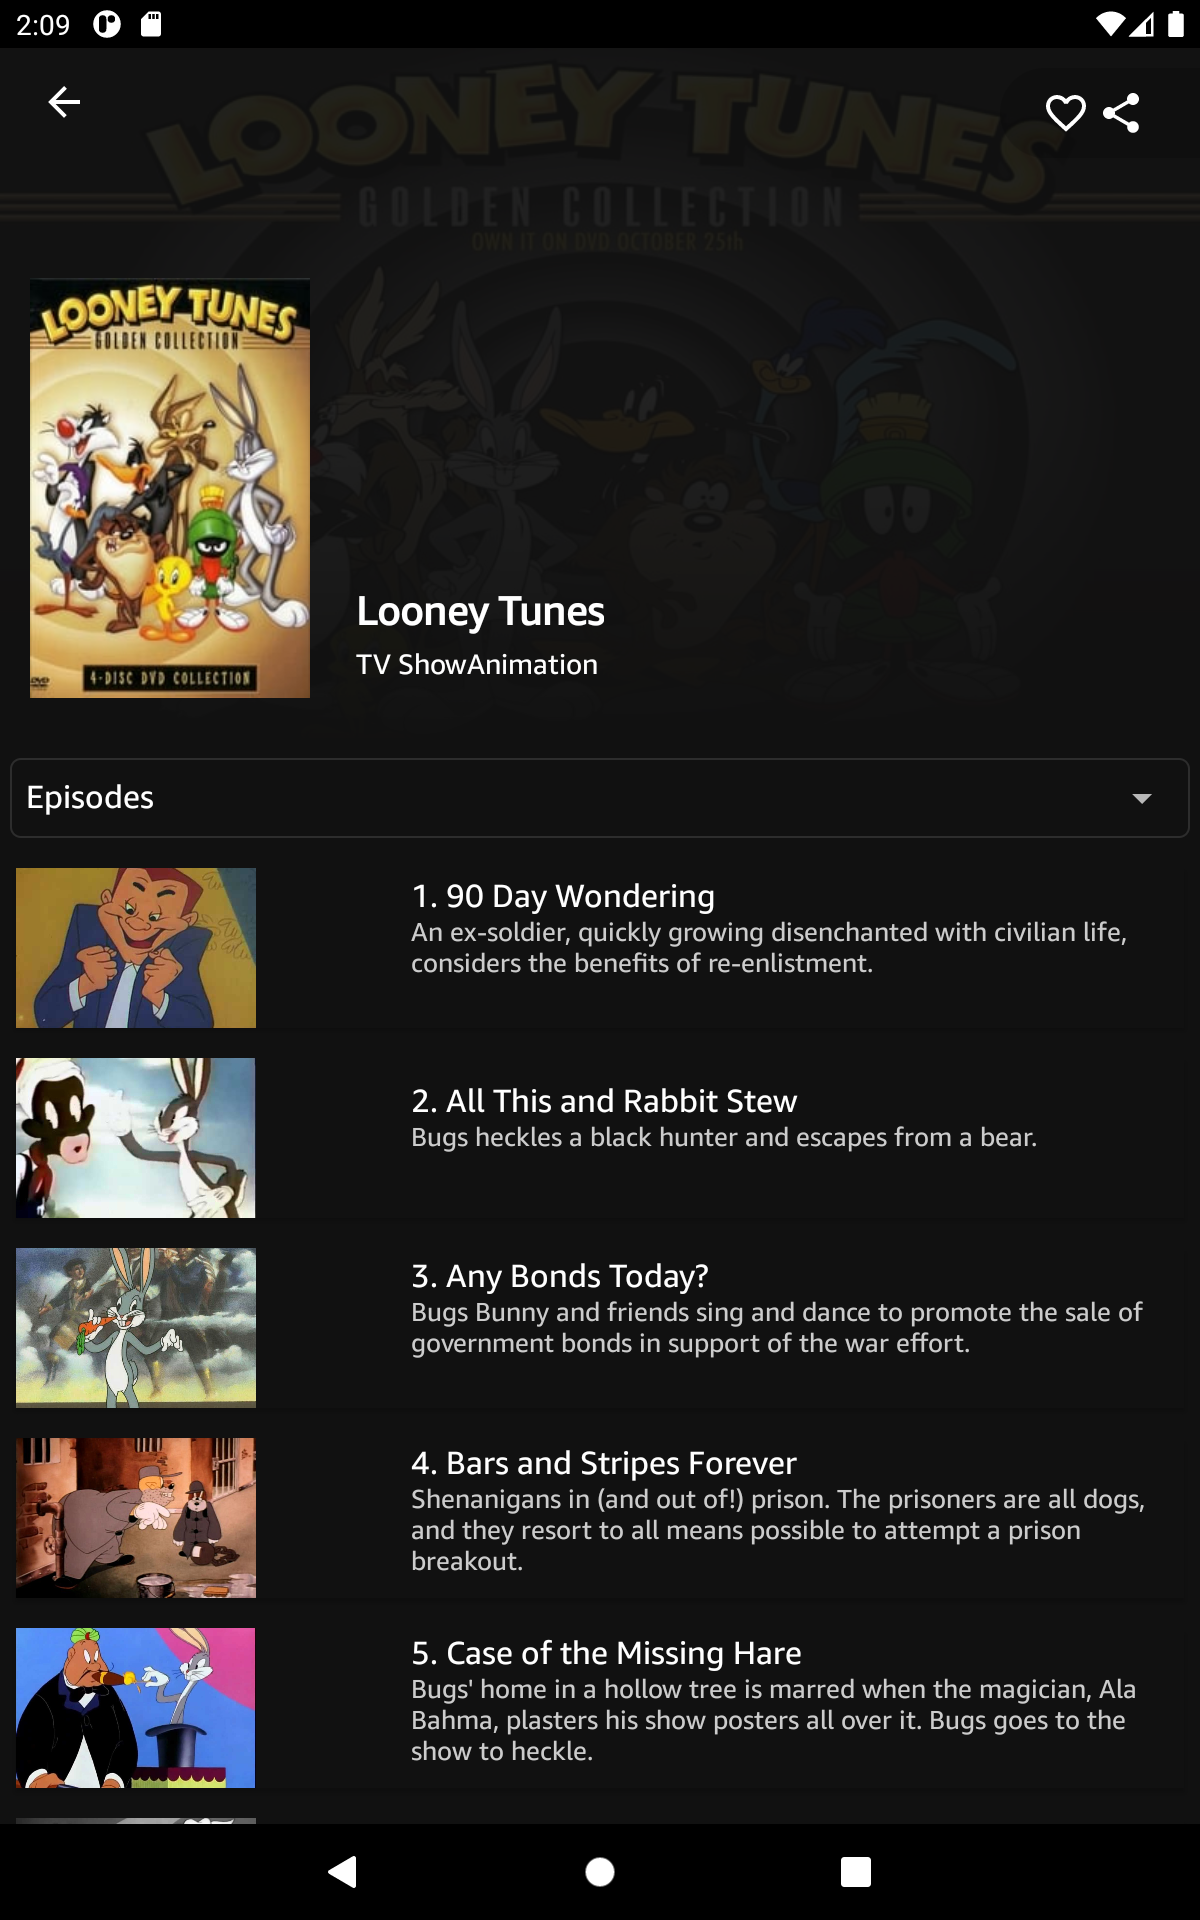Tap the heart icon to favorite Looney Tunes
The height and width of the screenshot is (1920, 1200).
(1065, 113)
